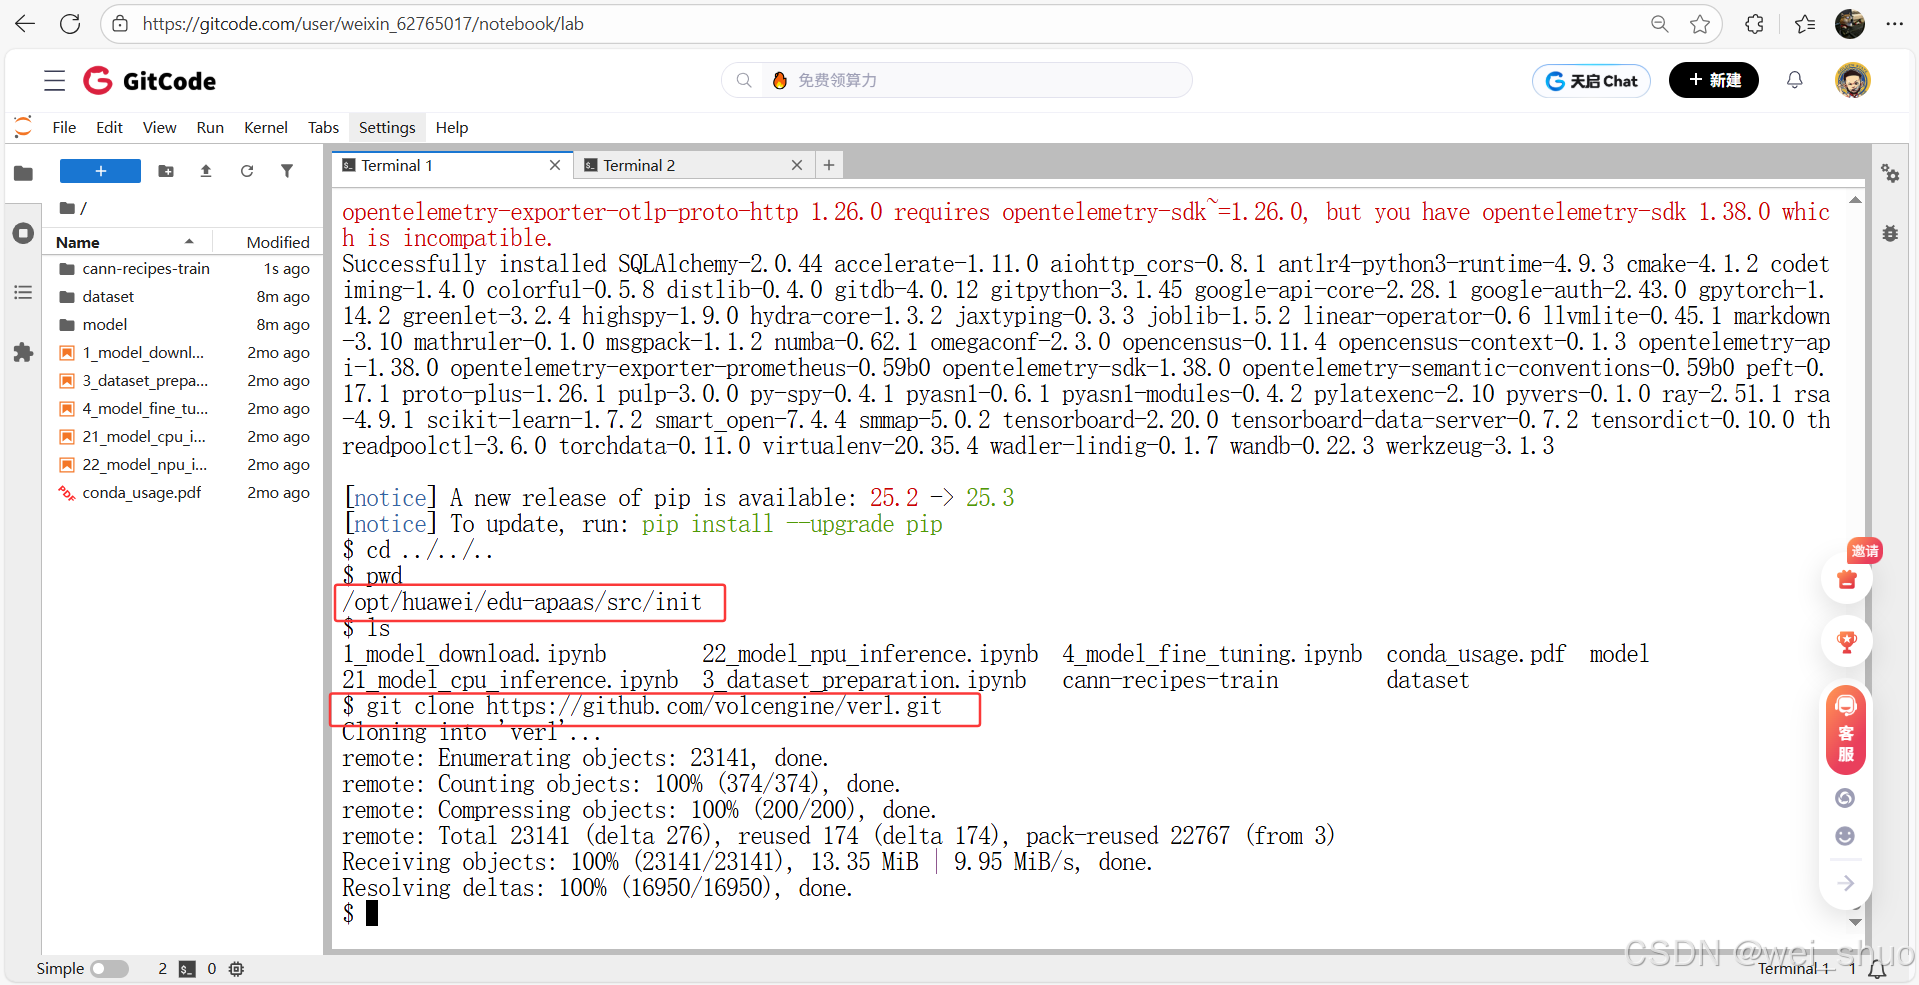The height and width of the screenshot is (985, 1919).
Task: Open the file browser sidebar panel
Action: click(23, 174)
